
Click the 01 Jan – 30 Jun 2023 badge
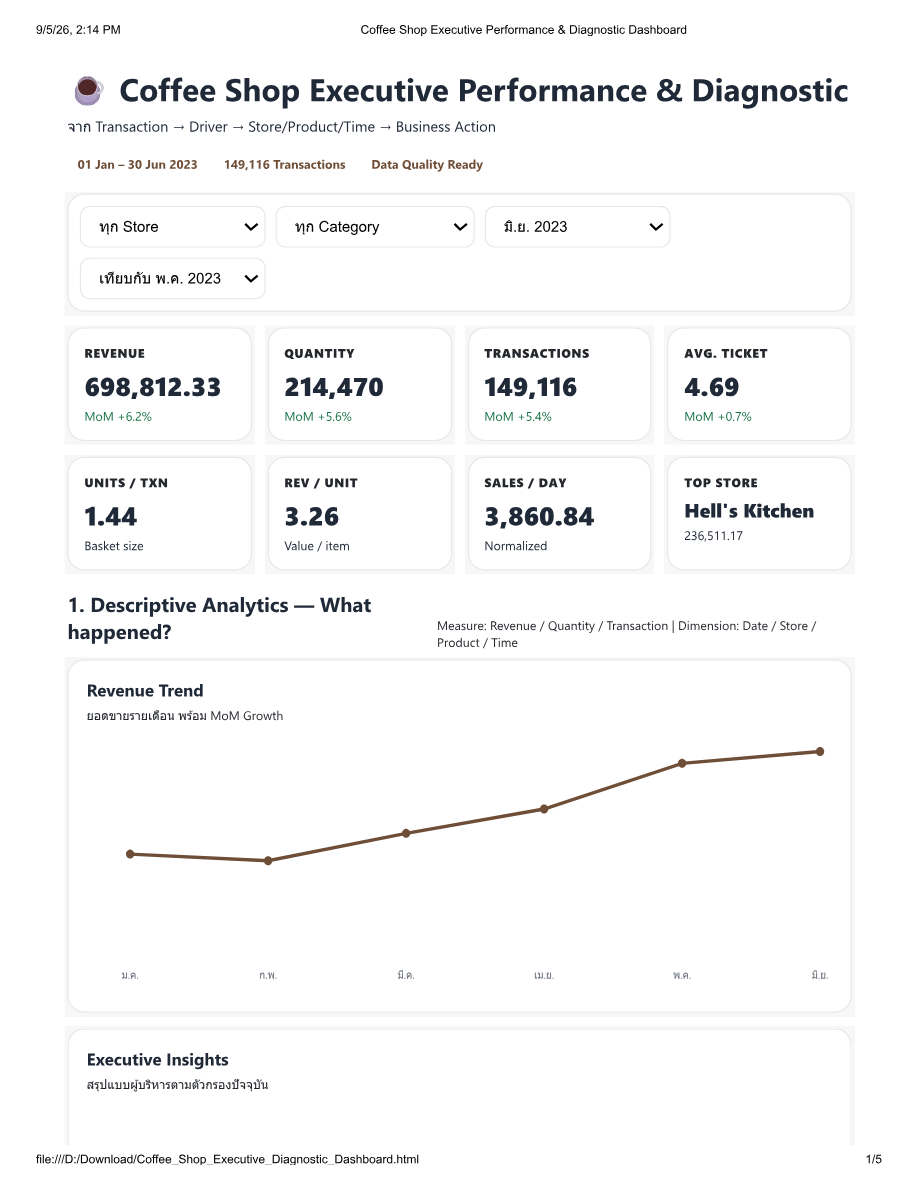[x=137, y=164]
